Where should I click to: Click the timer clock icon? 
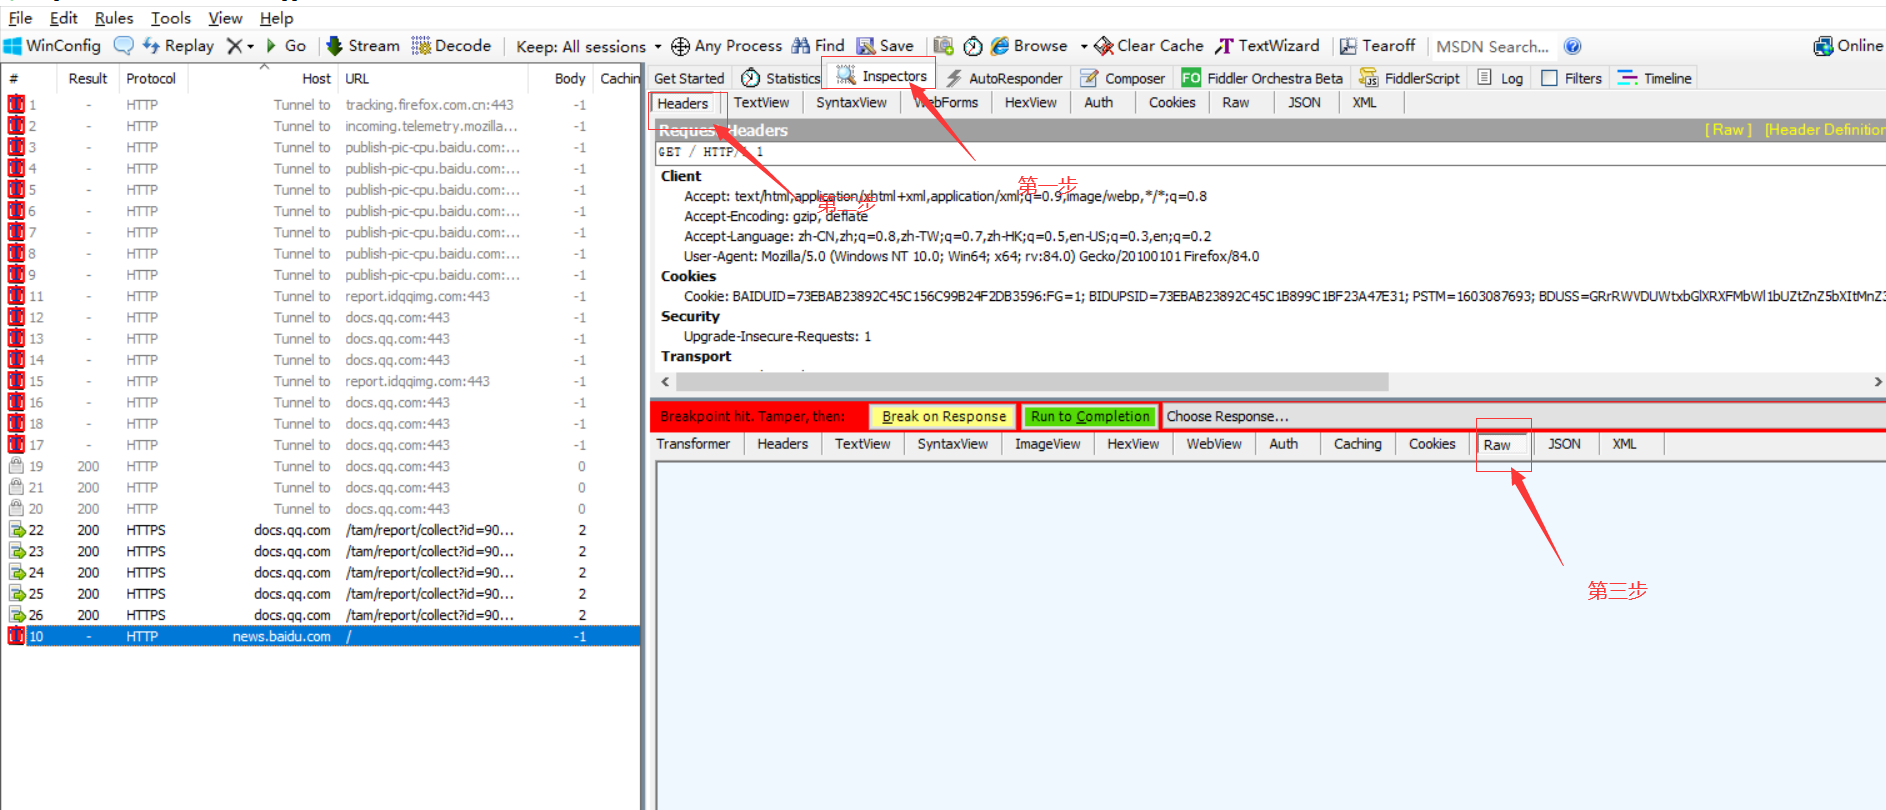(x=973, y=46)
